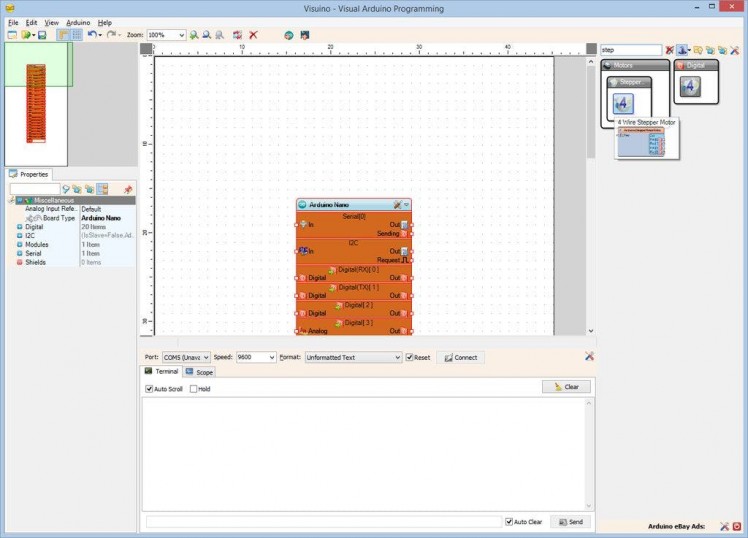Viewport: 748px width, 538px height.
Task: Switch to the Scope tab
Action: pyautogui.click(x=199, y=372)
